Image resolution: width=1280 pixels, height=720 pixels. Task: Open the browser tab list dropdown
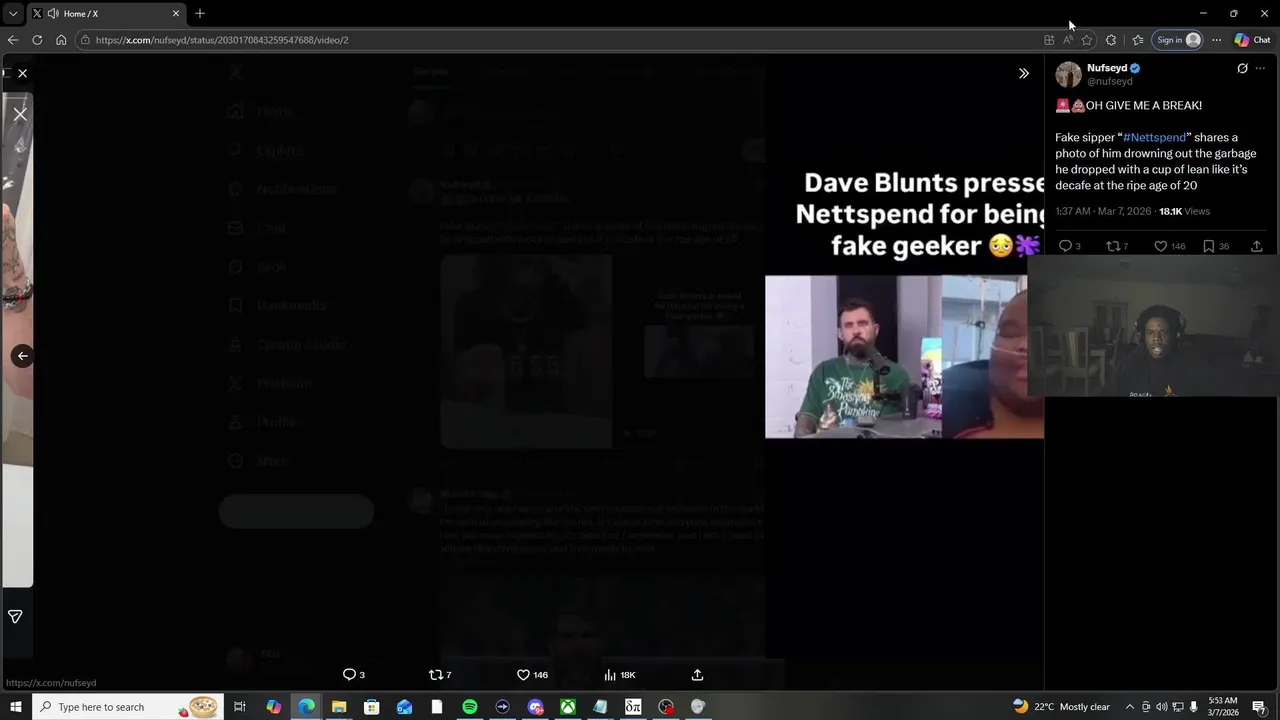(12, 13)
